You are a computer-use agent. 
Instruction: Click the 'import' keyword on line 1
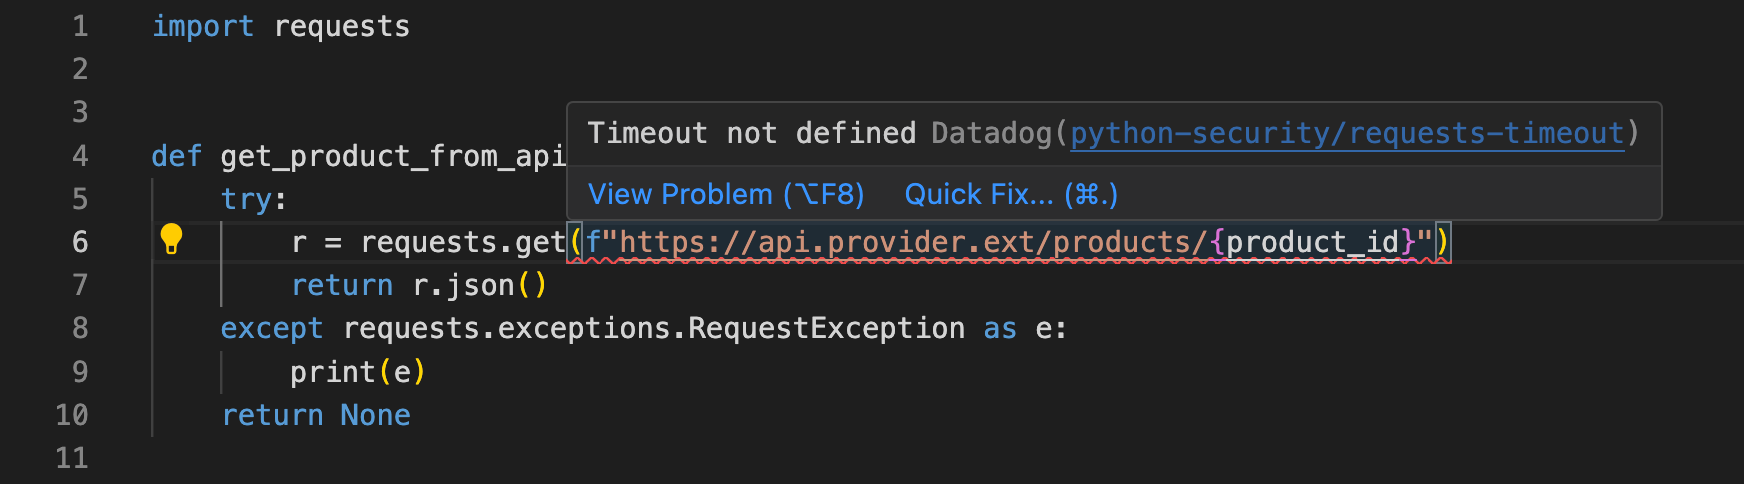click(202, 26)
